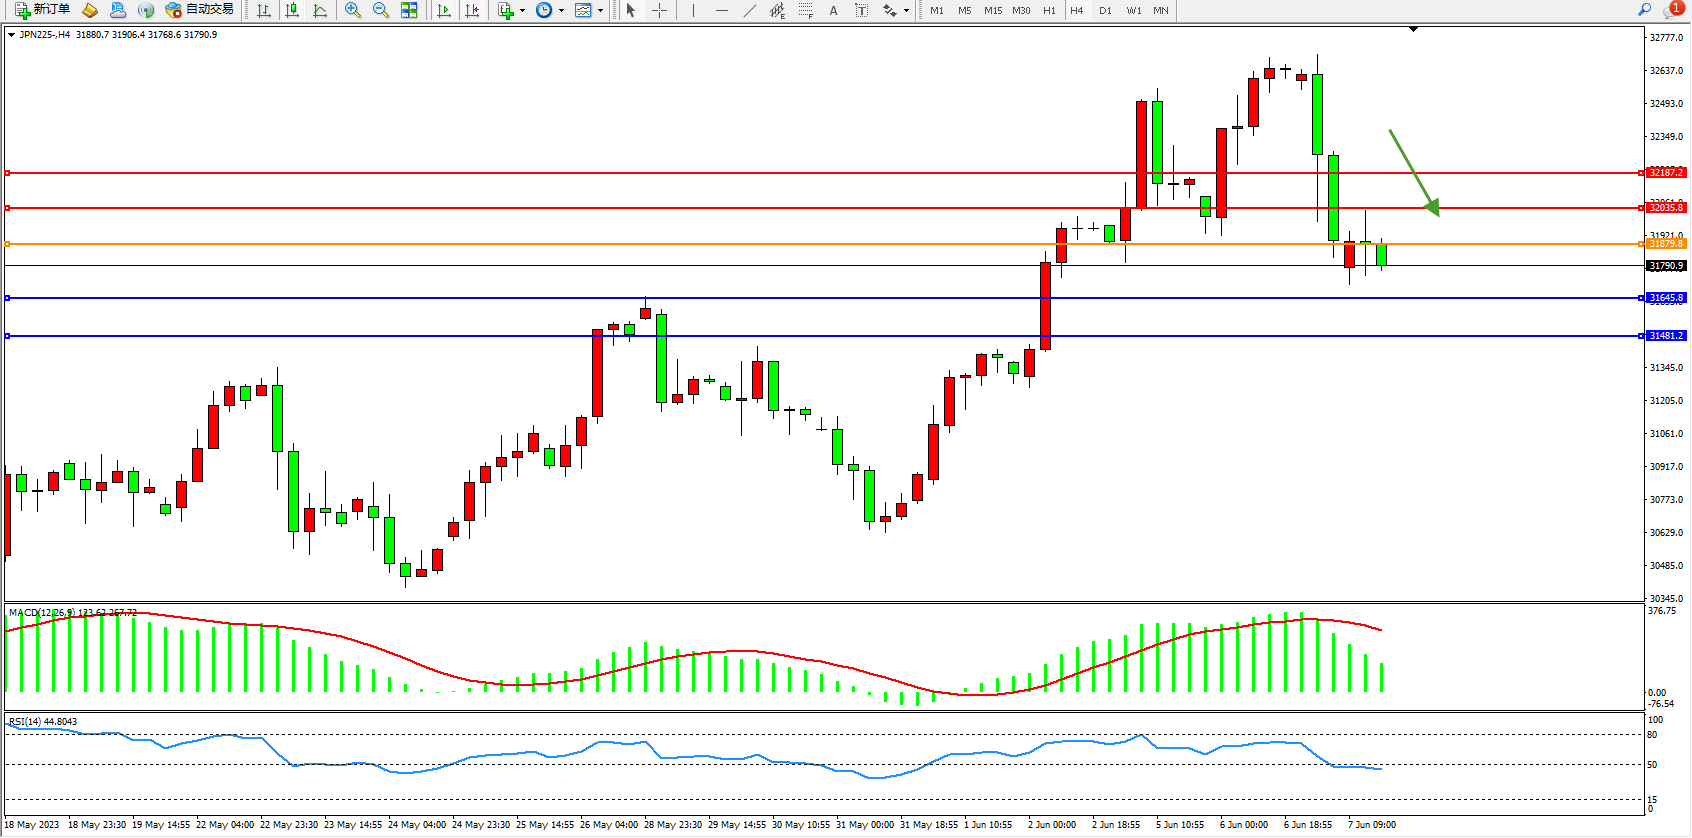Switch to the D1 timeframe
The height and width of the screenshot is (838, 1692).
pyautogui.click(x=1105, y=10)
